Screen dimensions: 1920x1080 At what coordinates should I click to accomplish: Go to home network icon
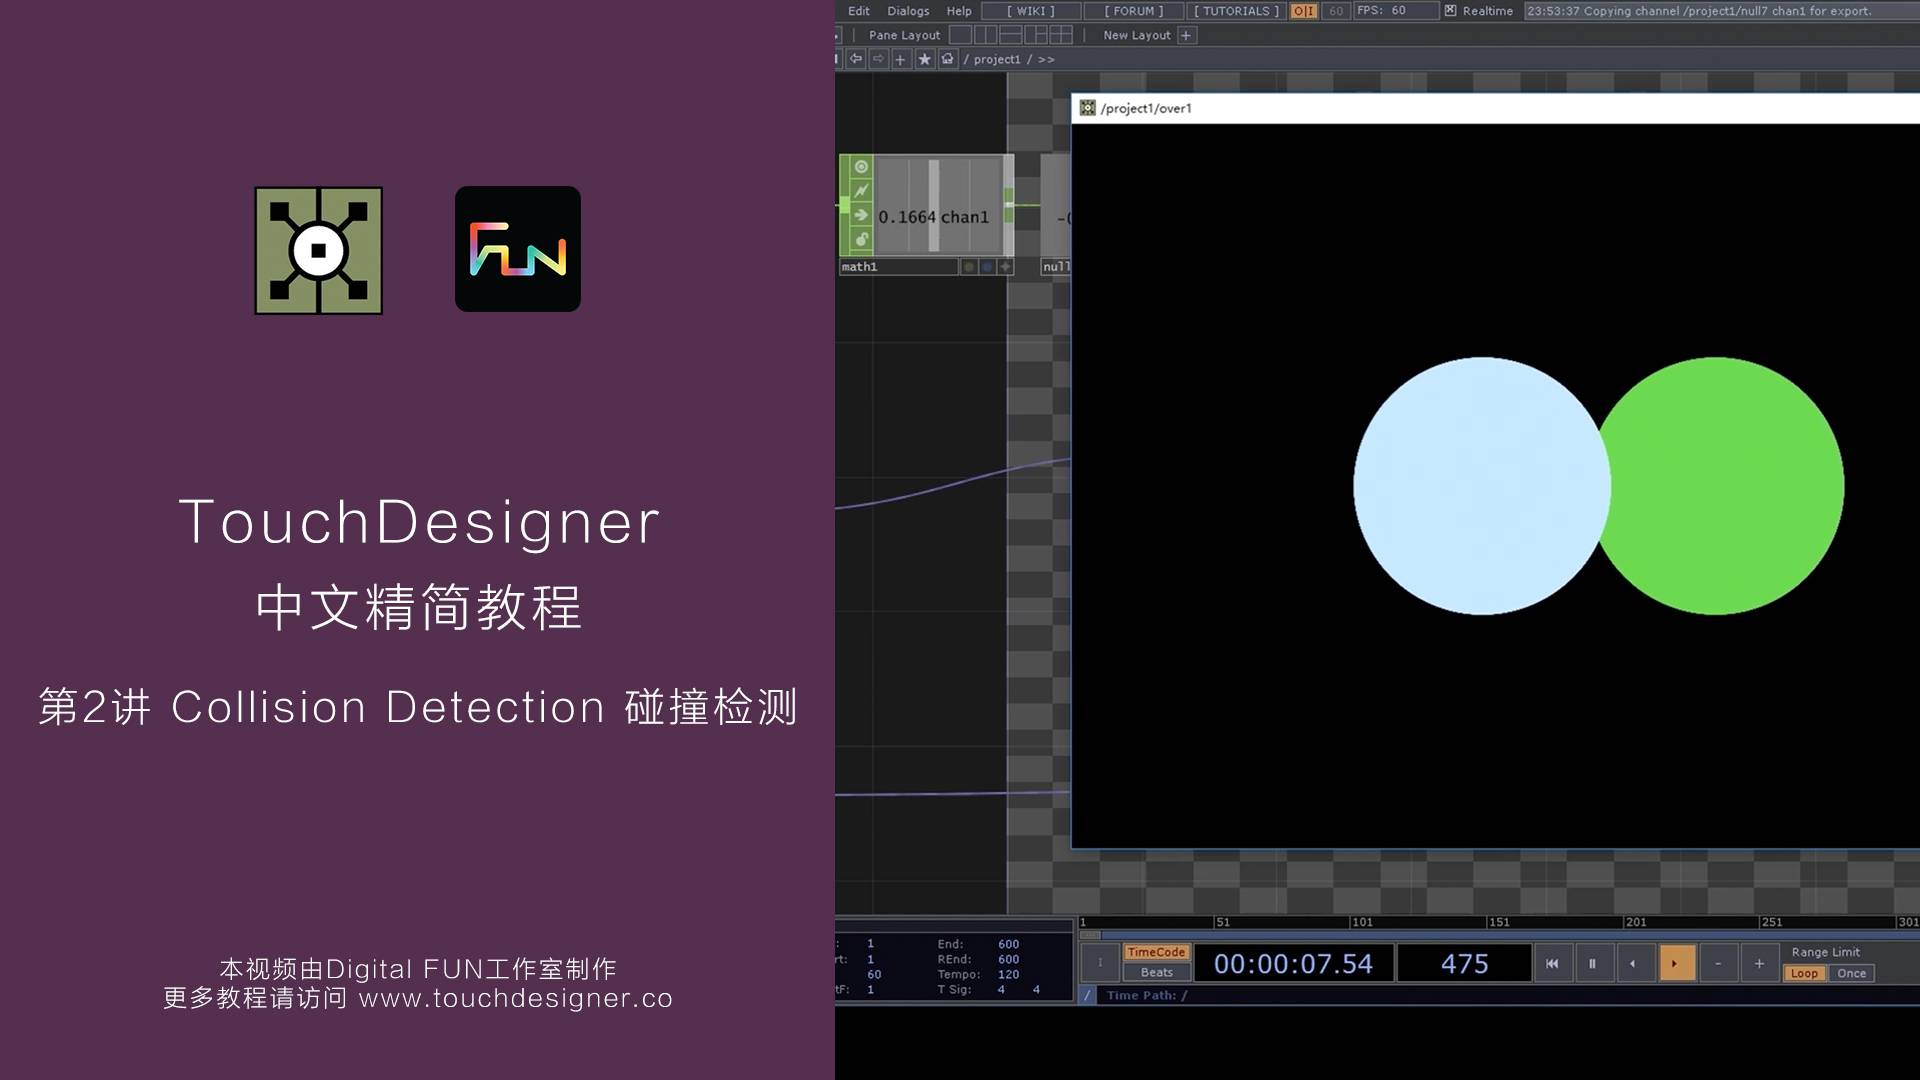tap(947, 59)
